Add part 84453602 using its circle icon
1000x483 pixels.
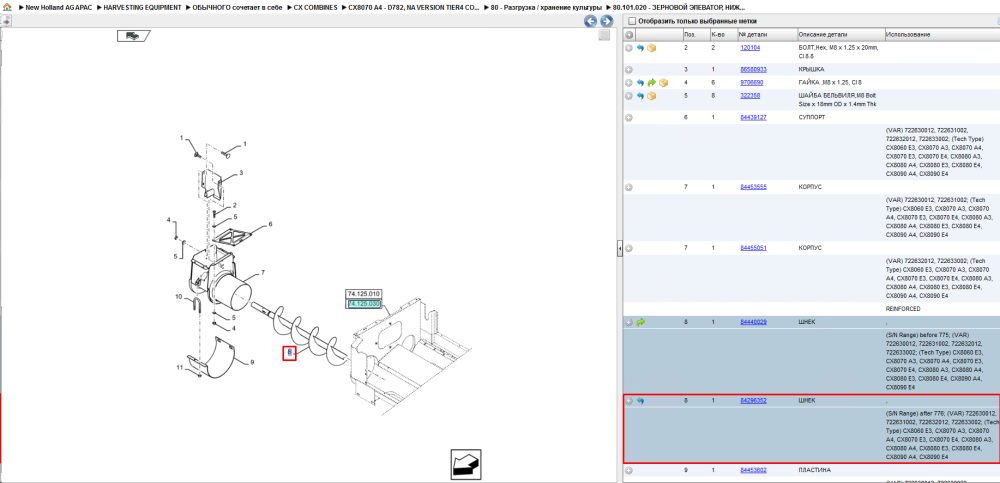629,471
